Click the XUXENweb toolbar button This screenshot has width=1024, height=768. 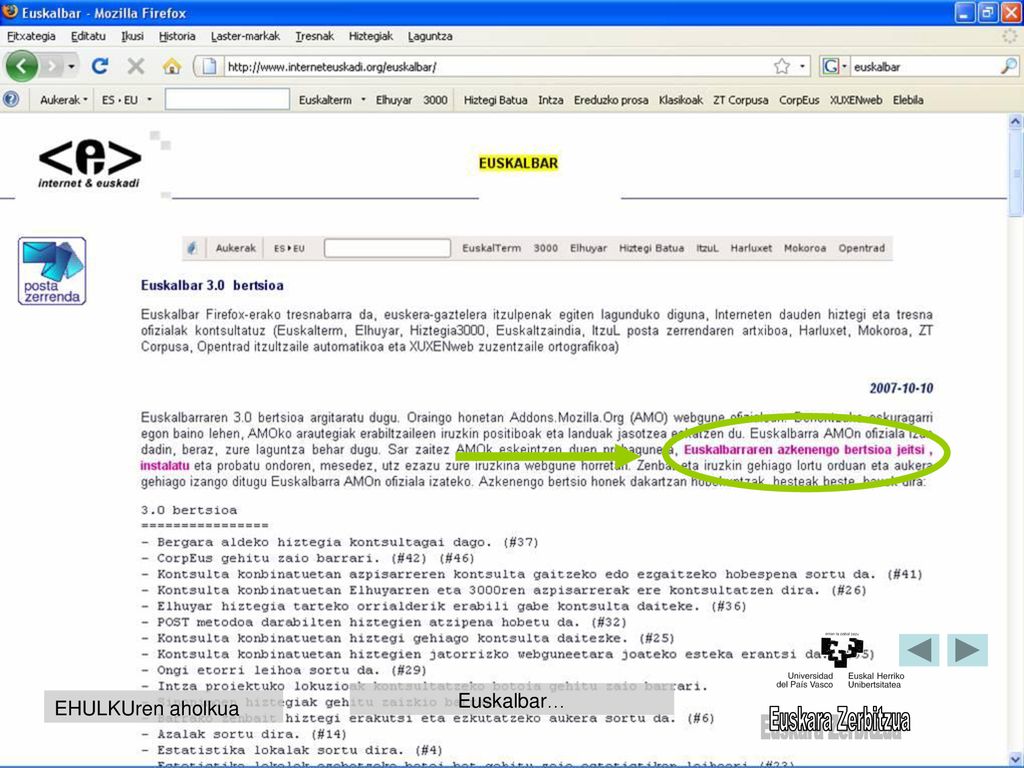[856, 100]
